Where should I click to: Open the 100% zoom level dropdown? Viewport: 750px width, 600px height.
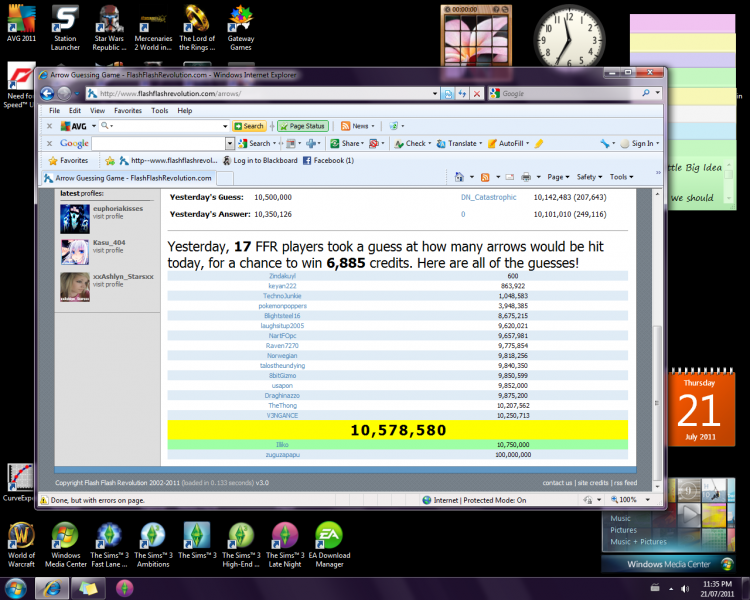pos(648,500)
